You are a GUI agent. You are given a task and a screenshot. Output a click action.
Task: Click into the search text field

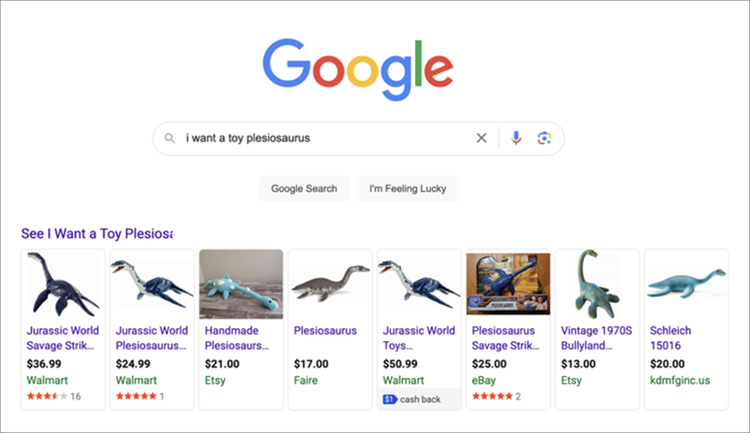320,138
